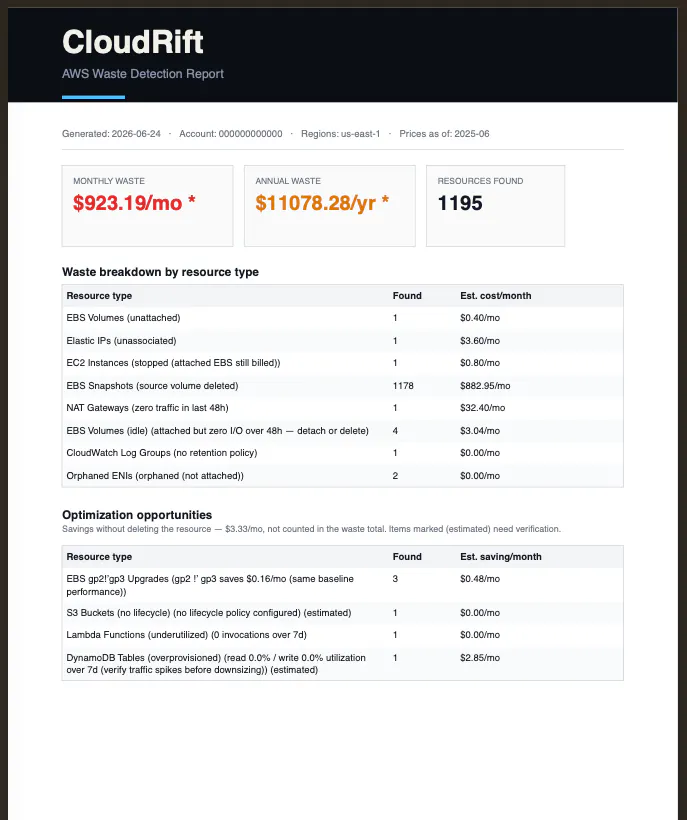
Task: Click the 'NAT Gateways (zero traffic' row
Action: tap(342, 408)
